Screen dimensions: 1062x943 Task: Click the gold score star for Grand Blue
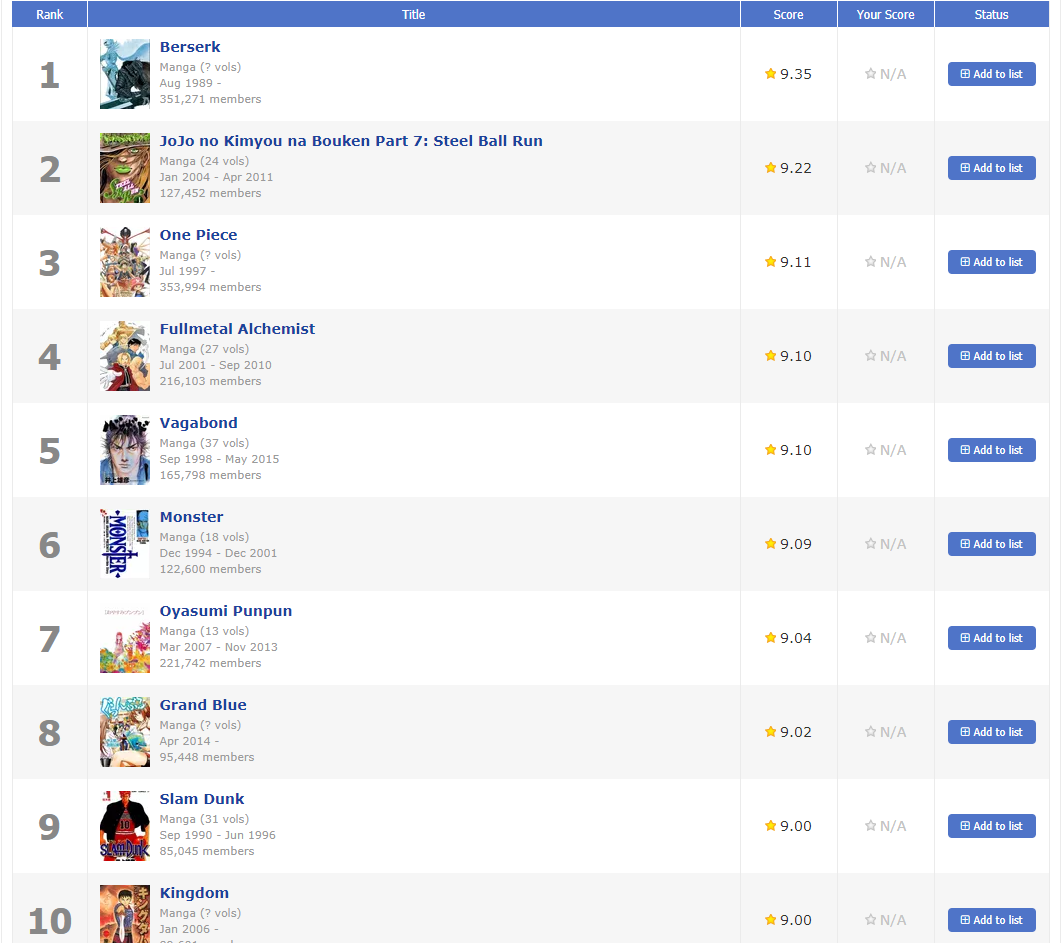coord(770,732)
